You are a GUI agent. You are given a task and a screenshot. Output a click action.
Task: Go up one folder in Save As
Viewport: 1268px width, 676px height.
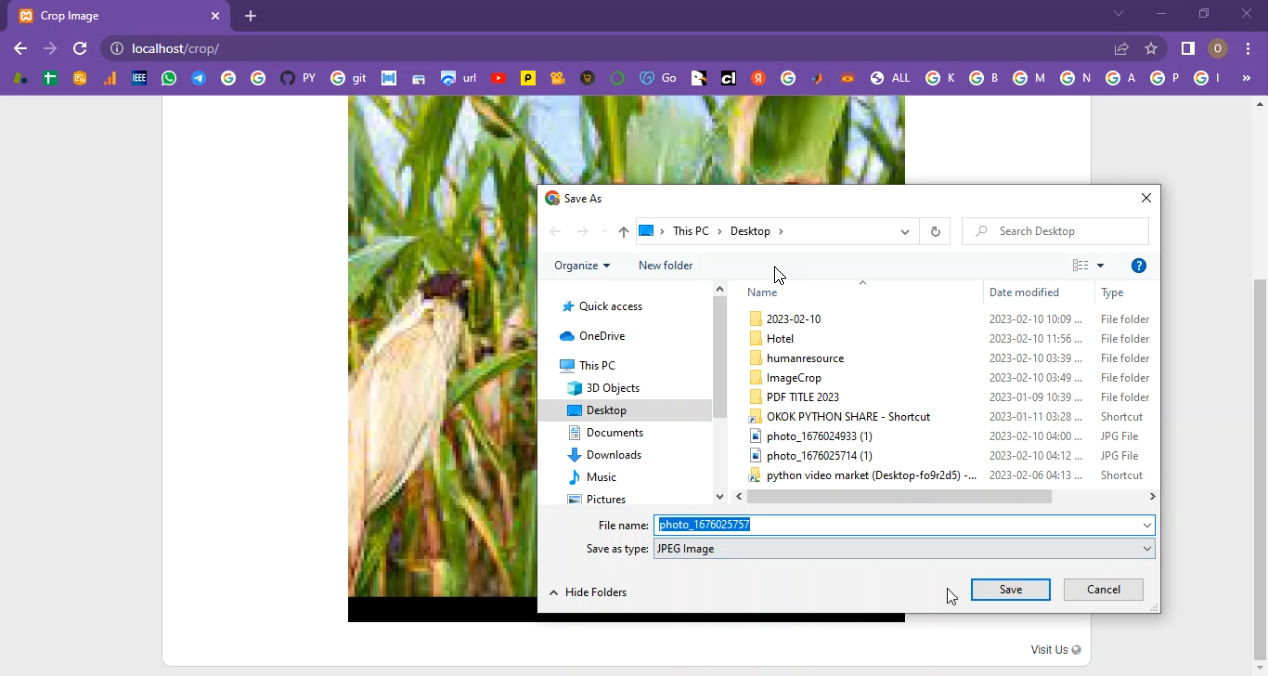point(623,231)
